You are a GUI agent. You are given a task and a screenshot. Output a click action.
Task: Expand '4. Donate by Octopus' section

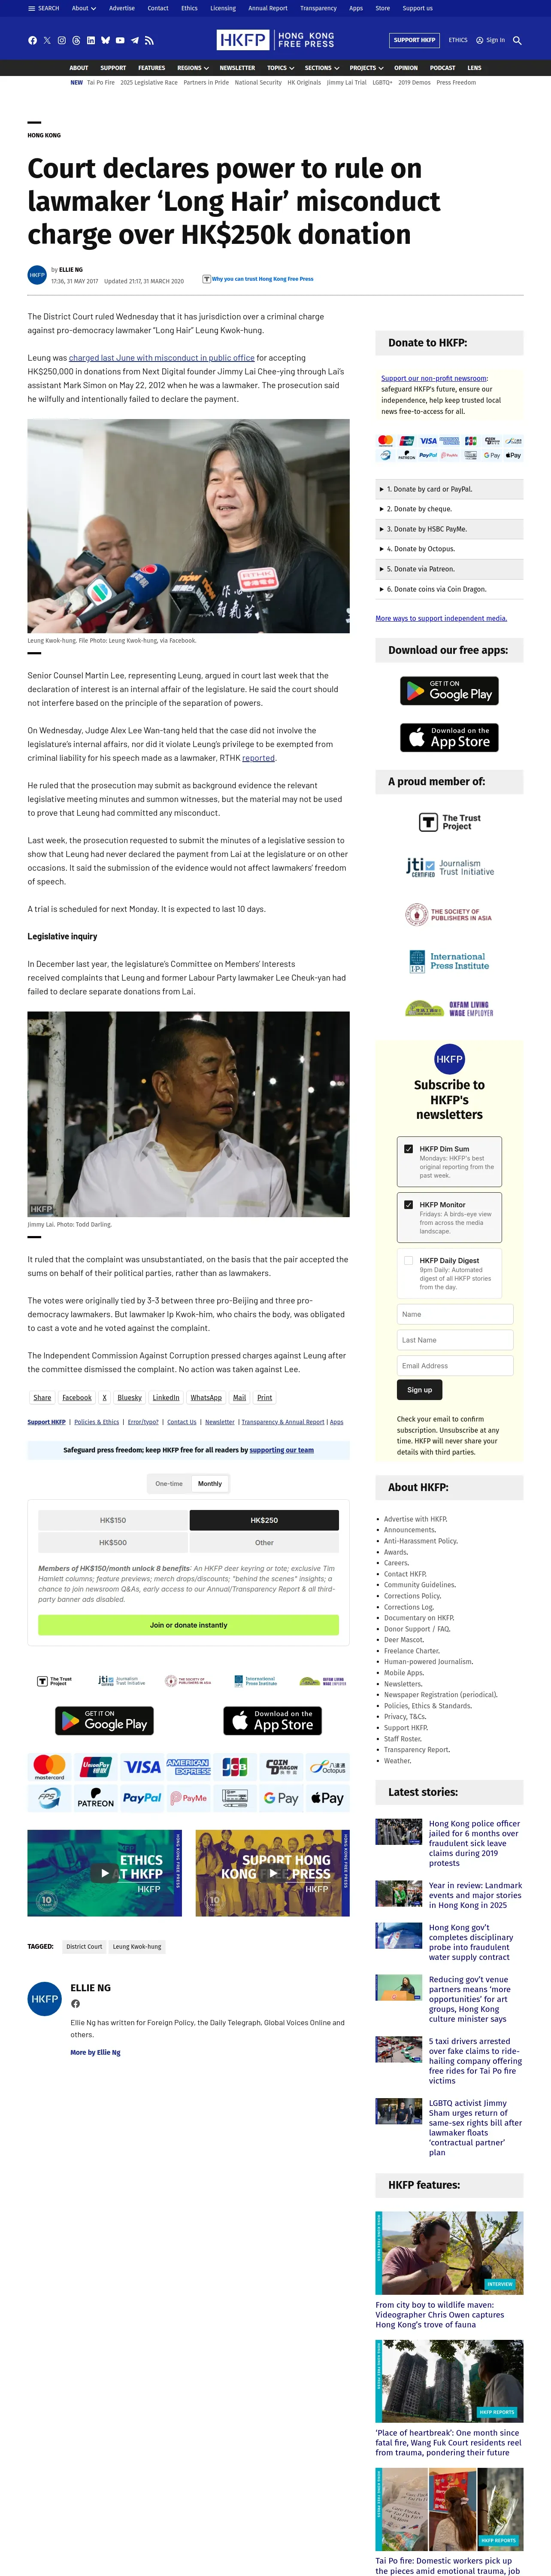pos(449,549)
